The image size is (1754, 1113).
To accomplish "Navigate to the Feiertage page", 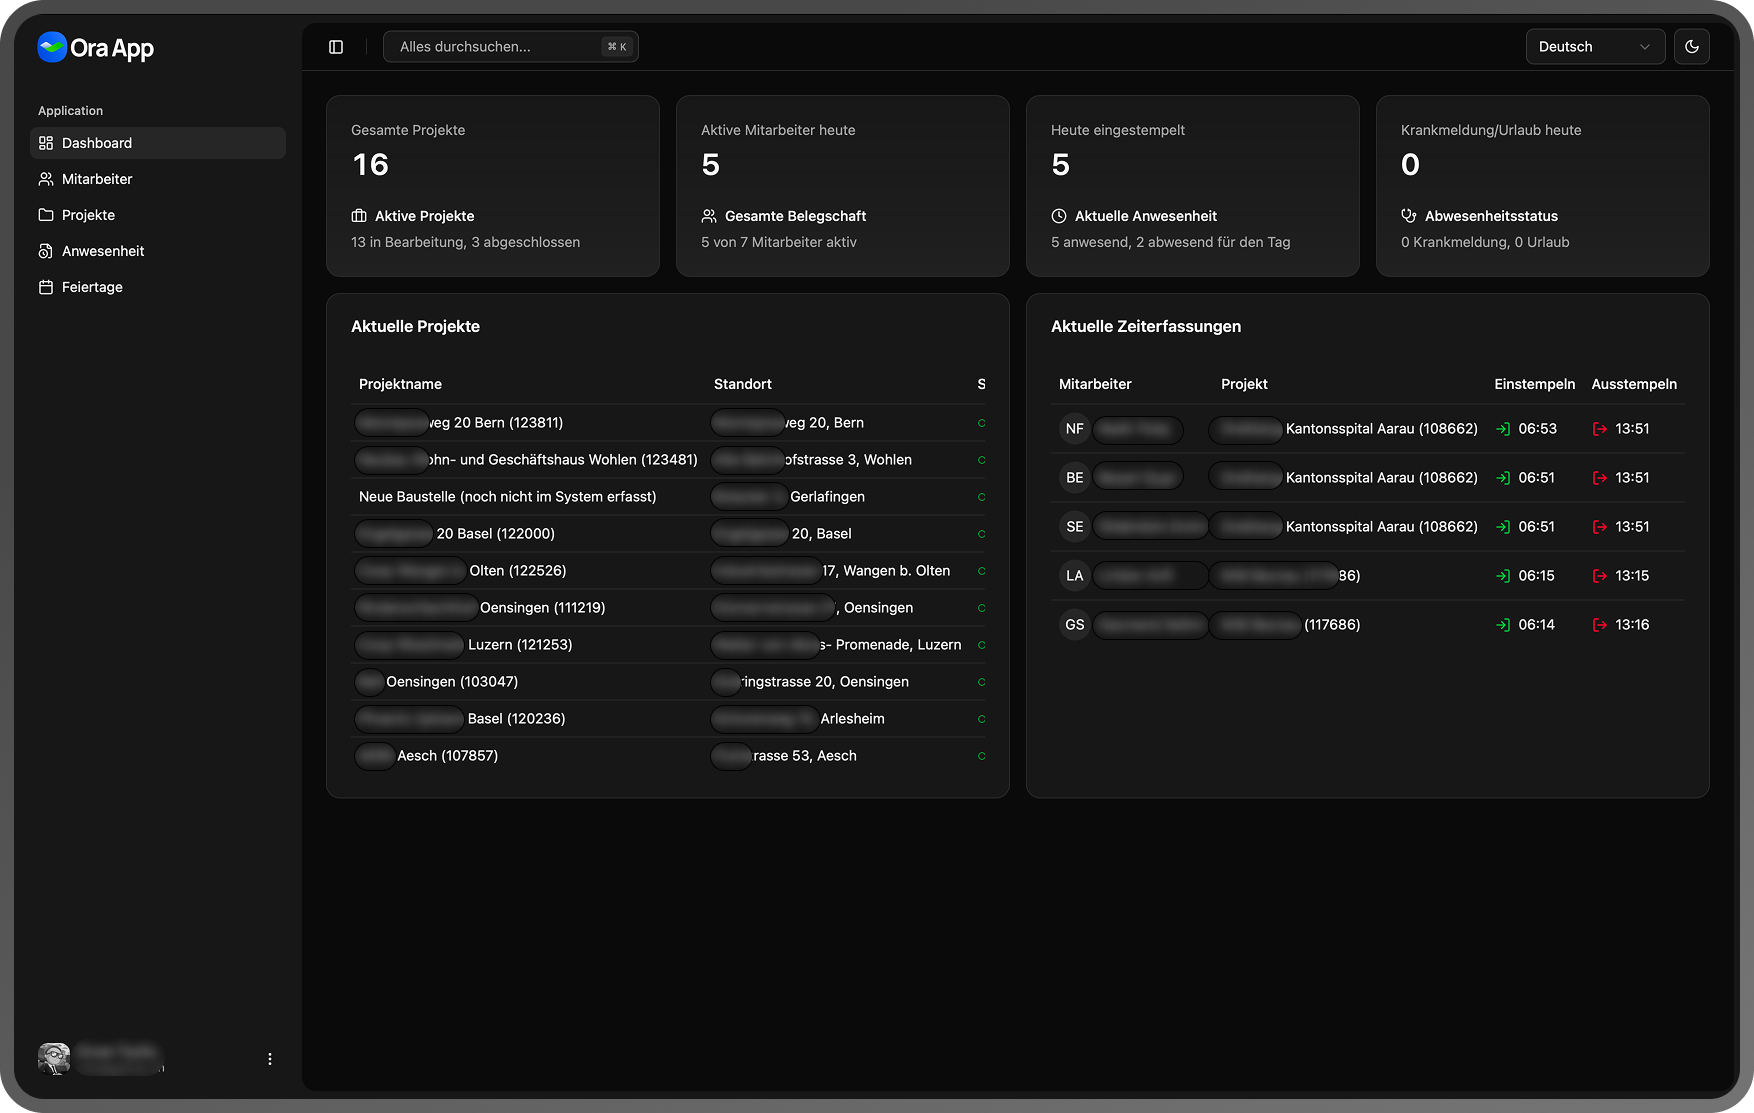I will (92, 287).
